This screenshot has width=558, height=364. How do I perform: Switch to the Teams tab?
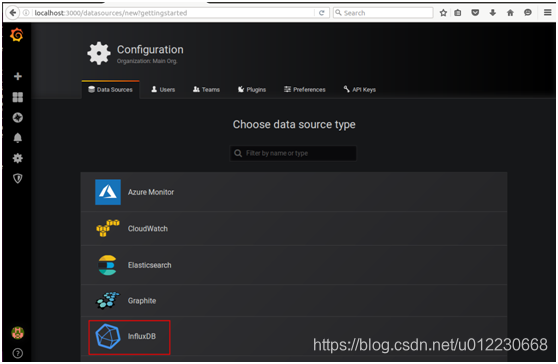206,90
